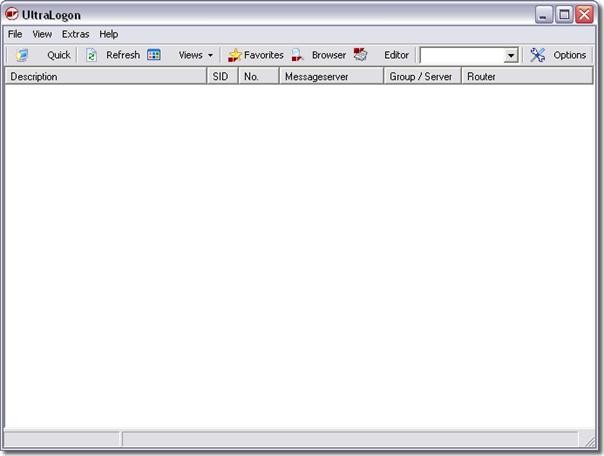Click inside the toolbar combo box field
Image resolution: width=604 pixels, height=456 pixels.
462,55
